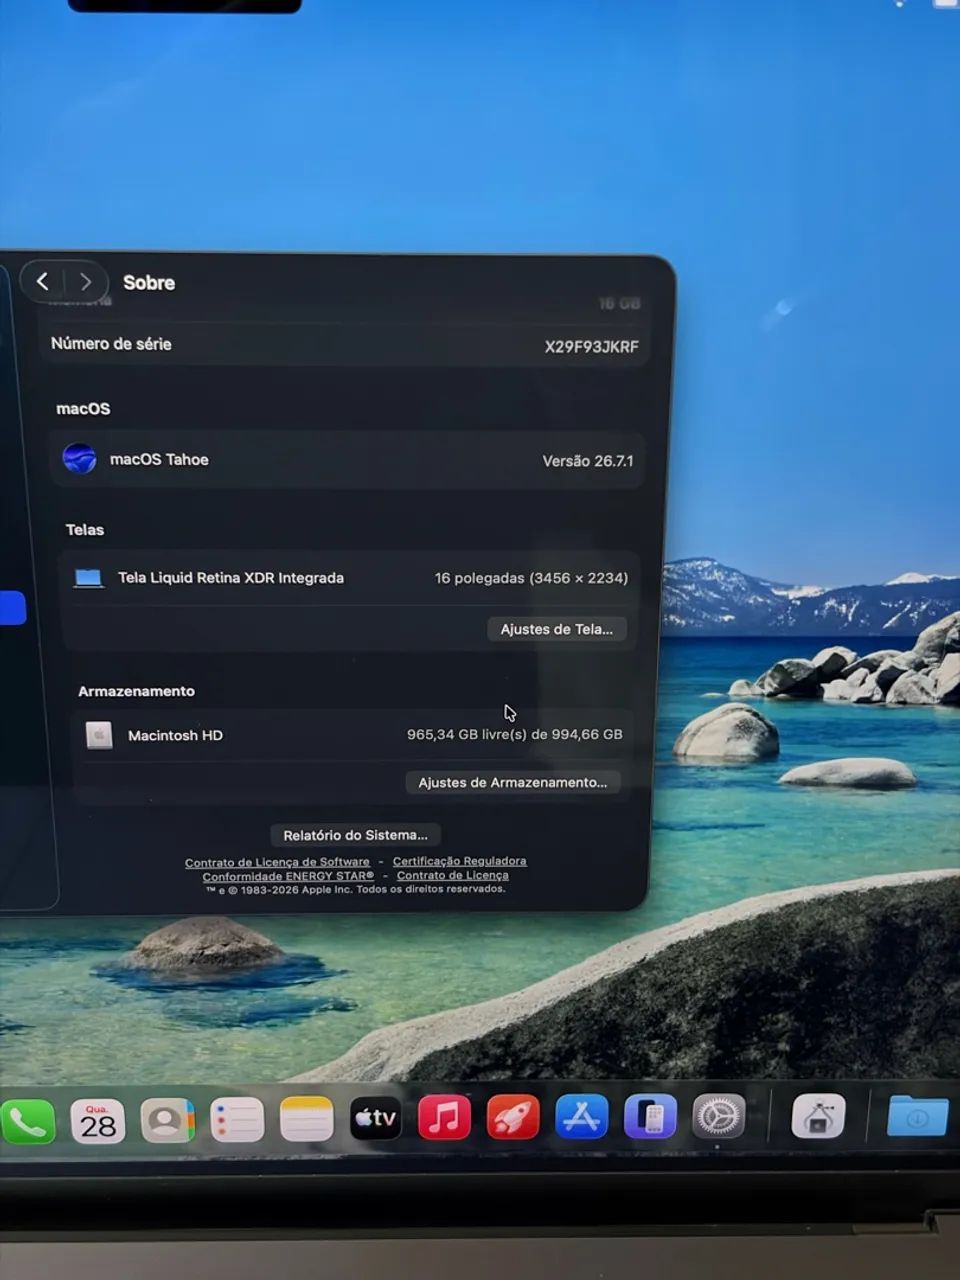The width and height of the screenshot is (960, 1280).
Task: Click the Armazenamento section heading
Action: [x=136, y=691]
